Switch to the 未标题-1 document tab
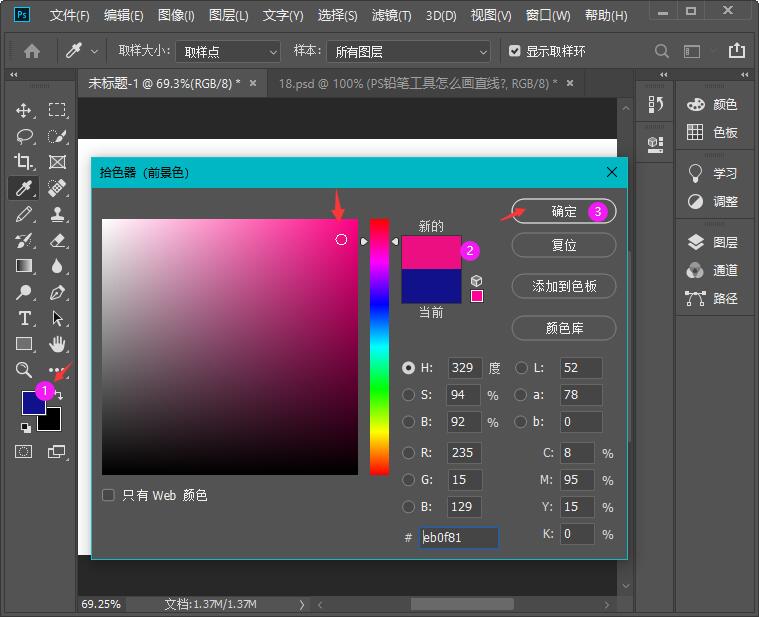 [165, 83]
